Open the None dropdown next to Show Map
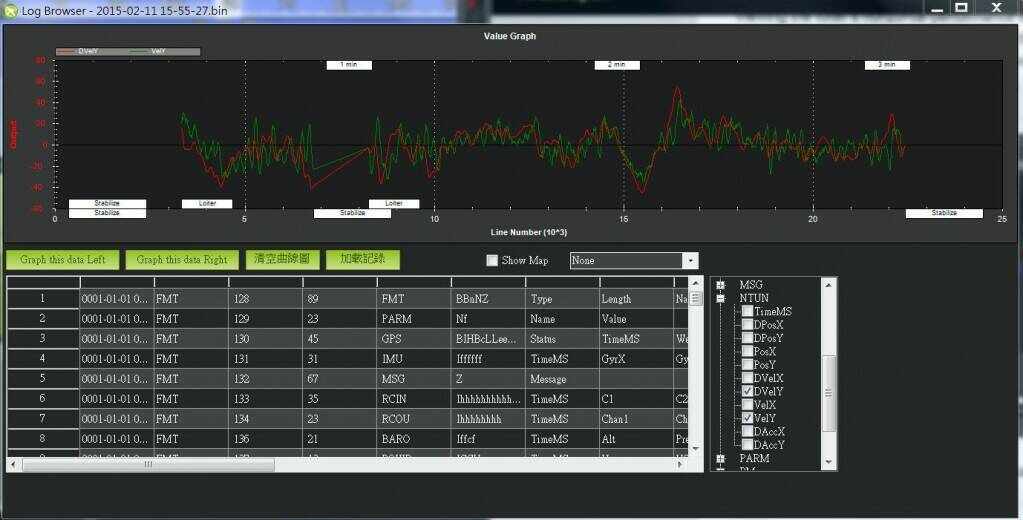This screenshot has width=1023, height=520. click(x=689, y=260)
